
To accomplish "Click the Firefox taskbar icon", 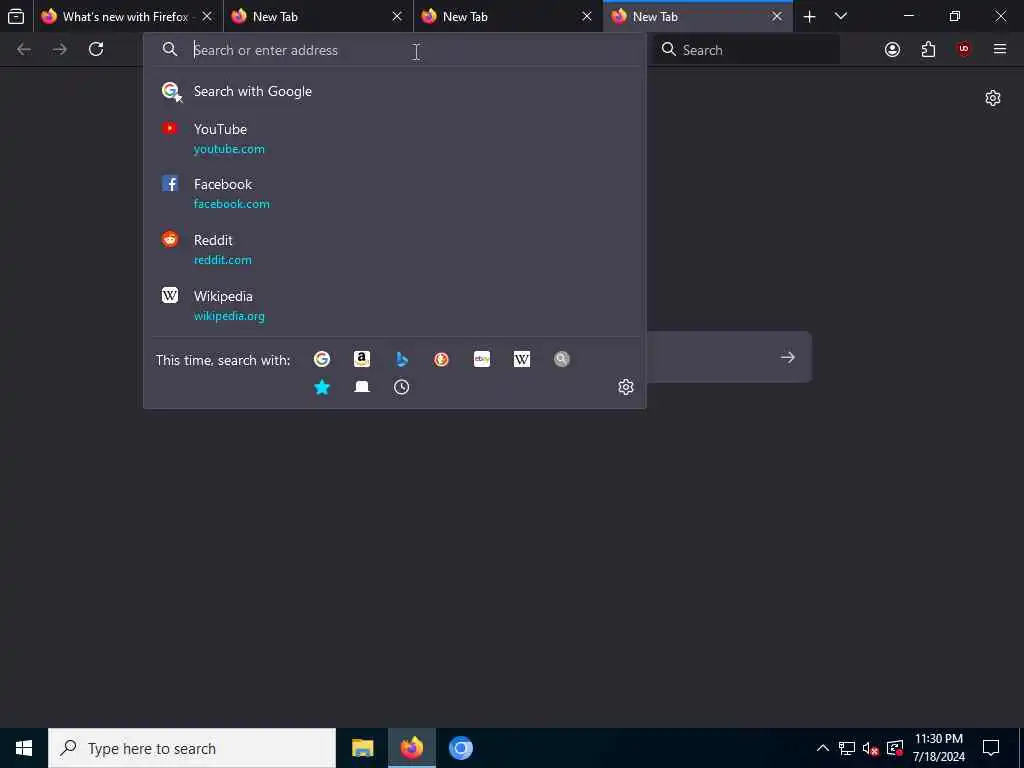I will [411, 748].
